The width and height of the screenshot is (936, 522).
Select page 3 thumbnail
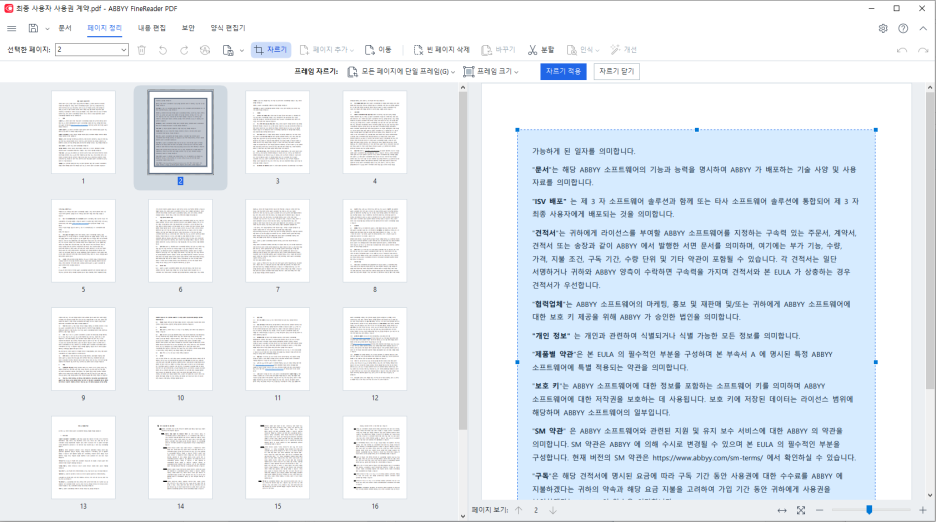coord(278,132)
